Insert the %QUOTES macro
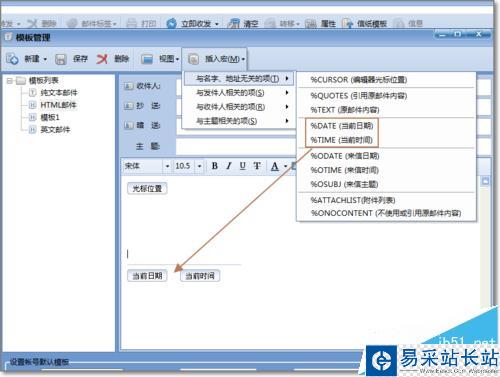The width and height of the screenshot is (500, 377). tap(359, 96)
